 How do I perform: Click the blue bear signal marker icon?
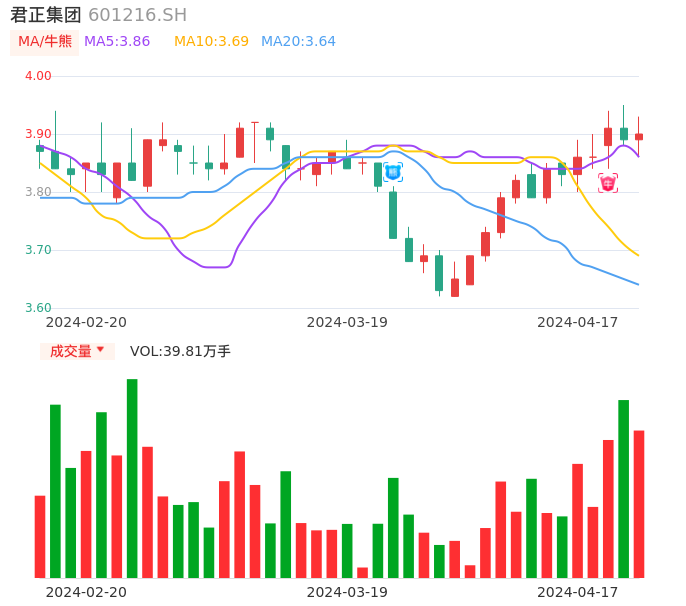(x=393, y=172)
